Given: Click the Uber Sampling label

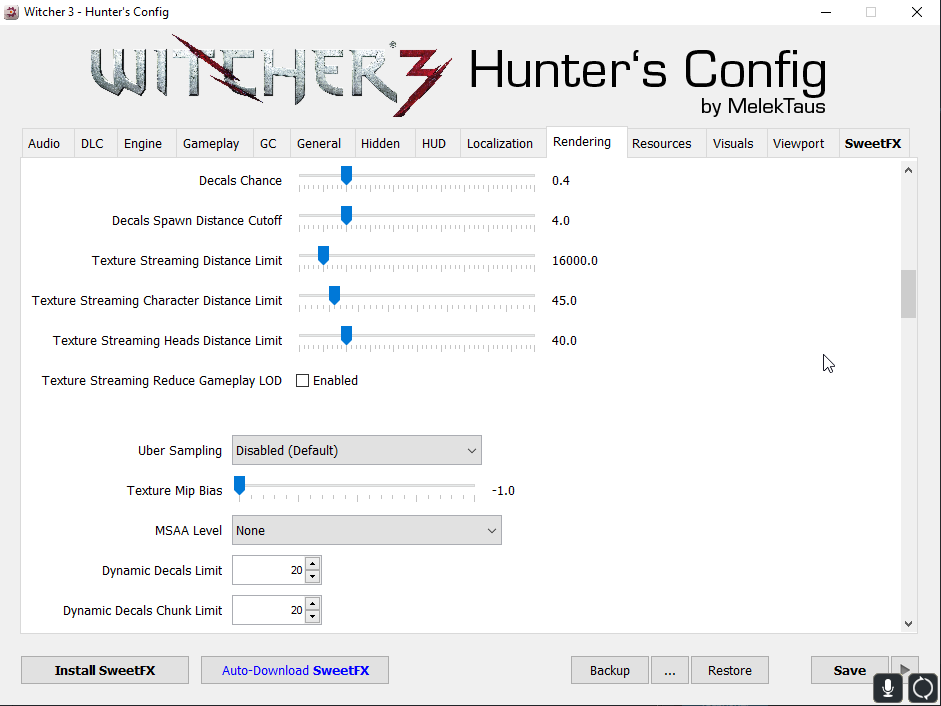Looking at the screenshot, I should pyautogui.click(x=180, y=451).
